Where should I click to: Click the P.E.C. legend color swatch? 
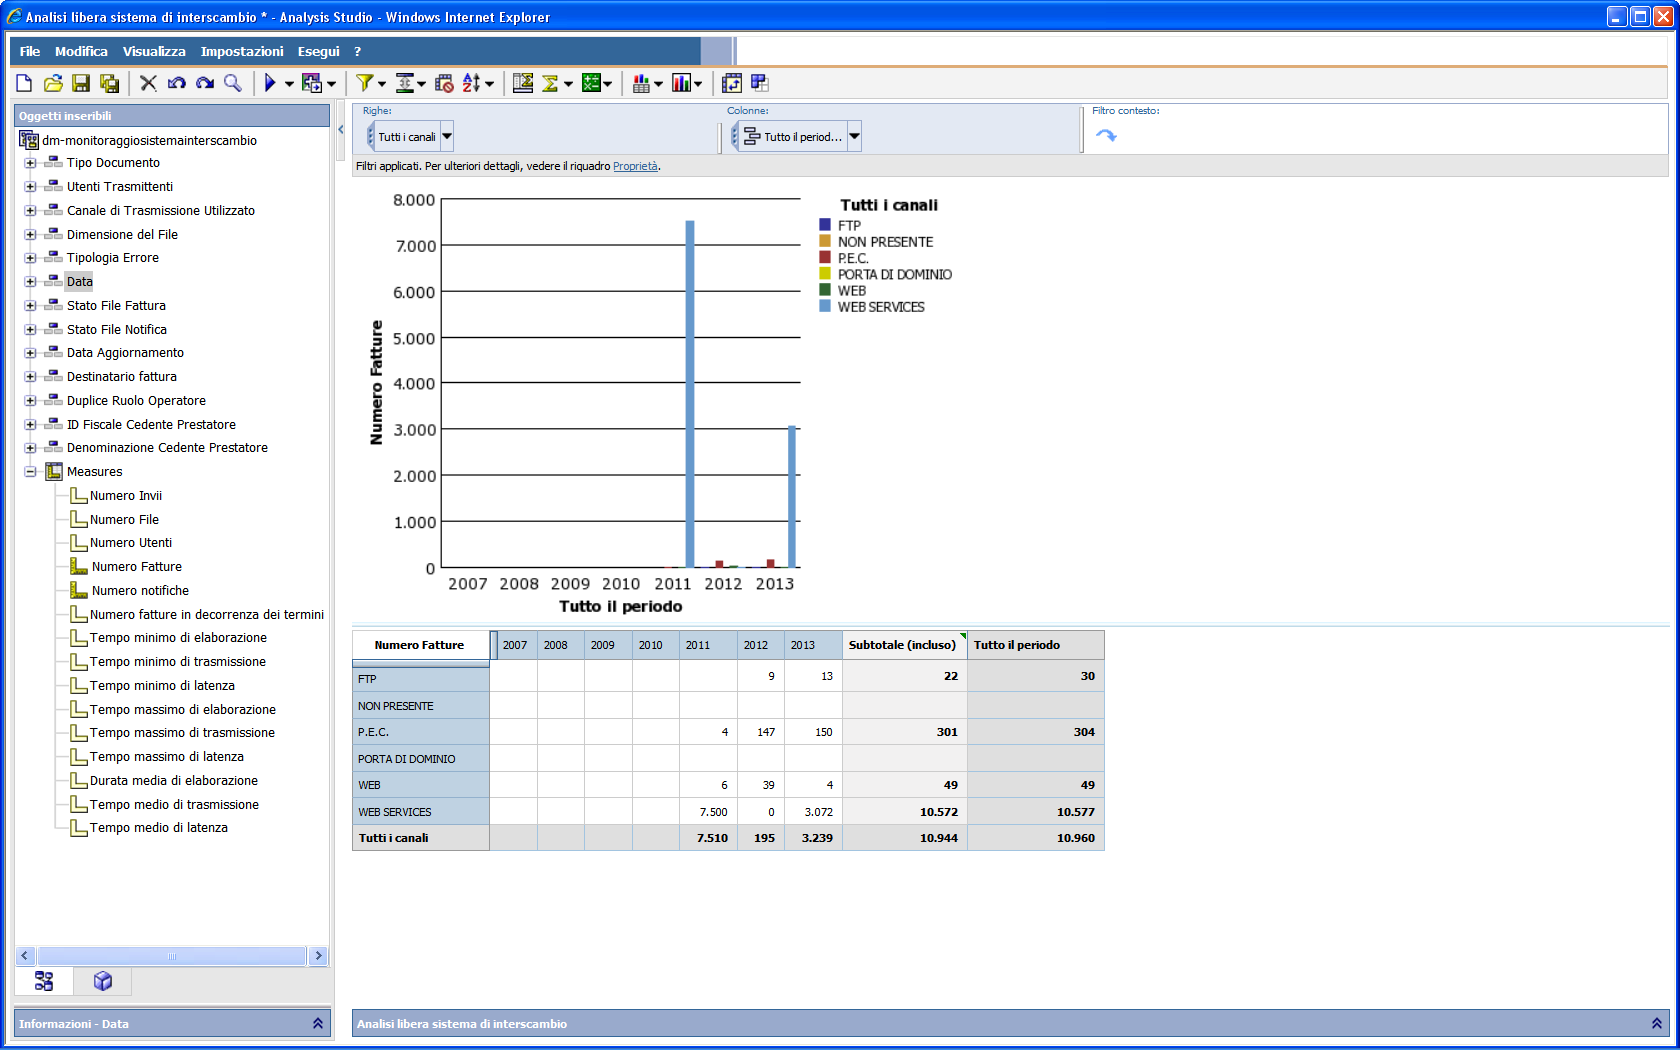(825, 257)
